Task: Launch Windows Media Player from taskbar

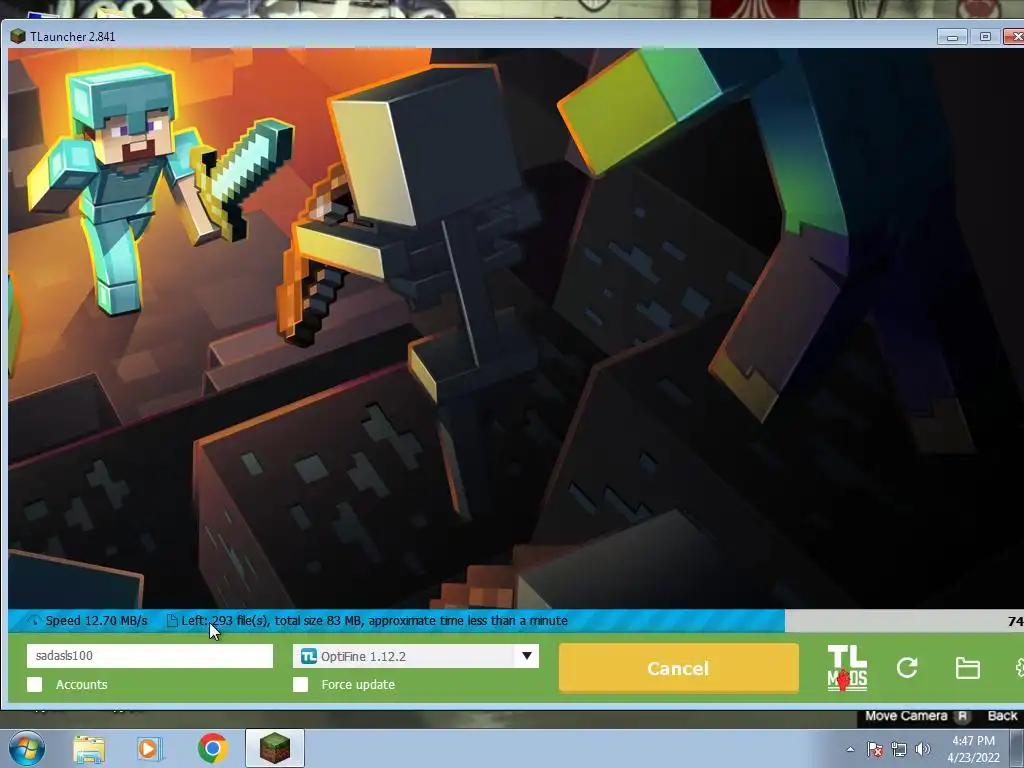Action: [150, 748]
